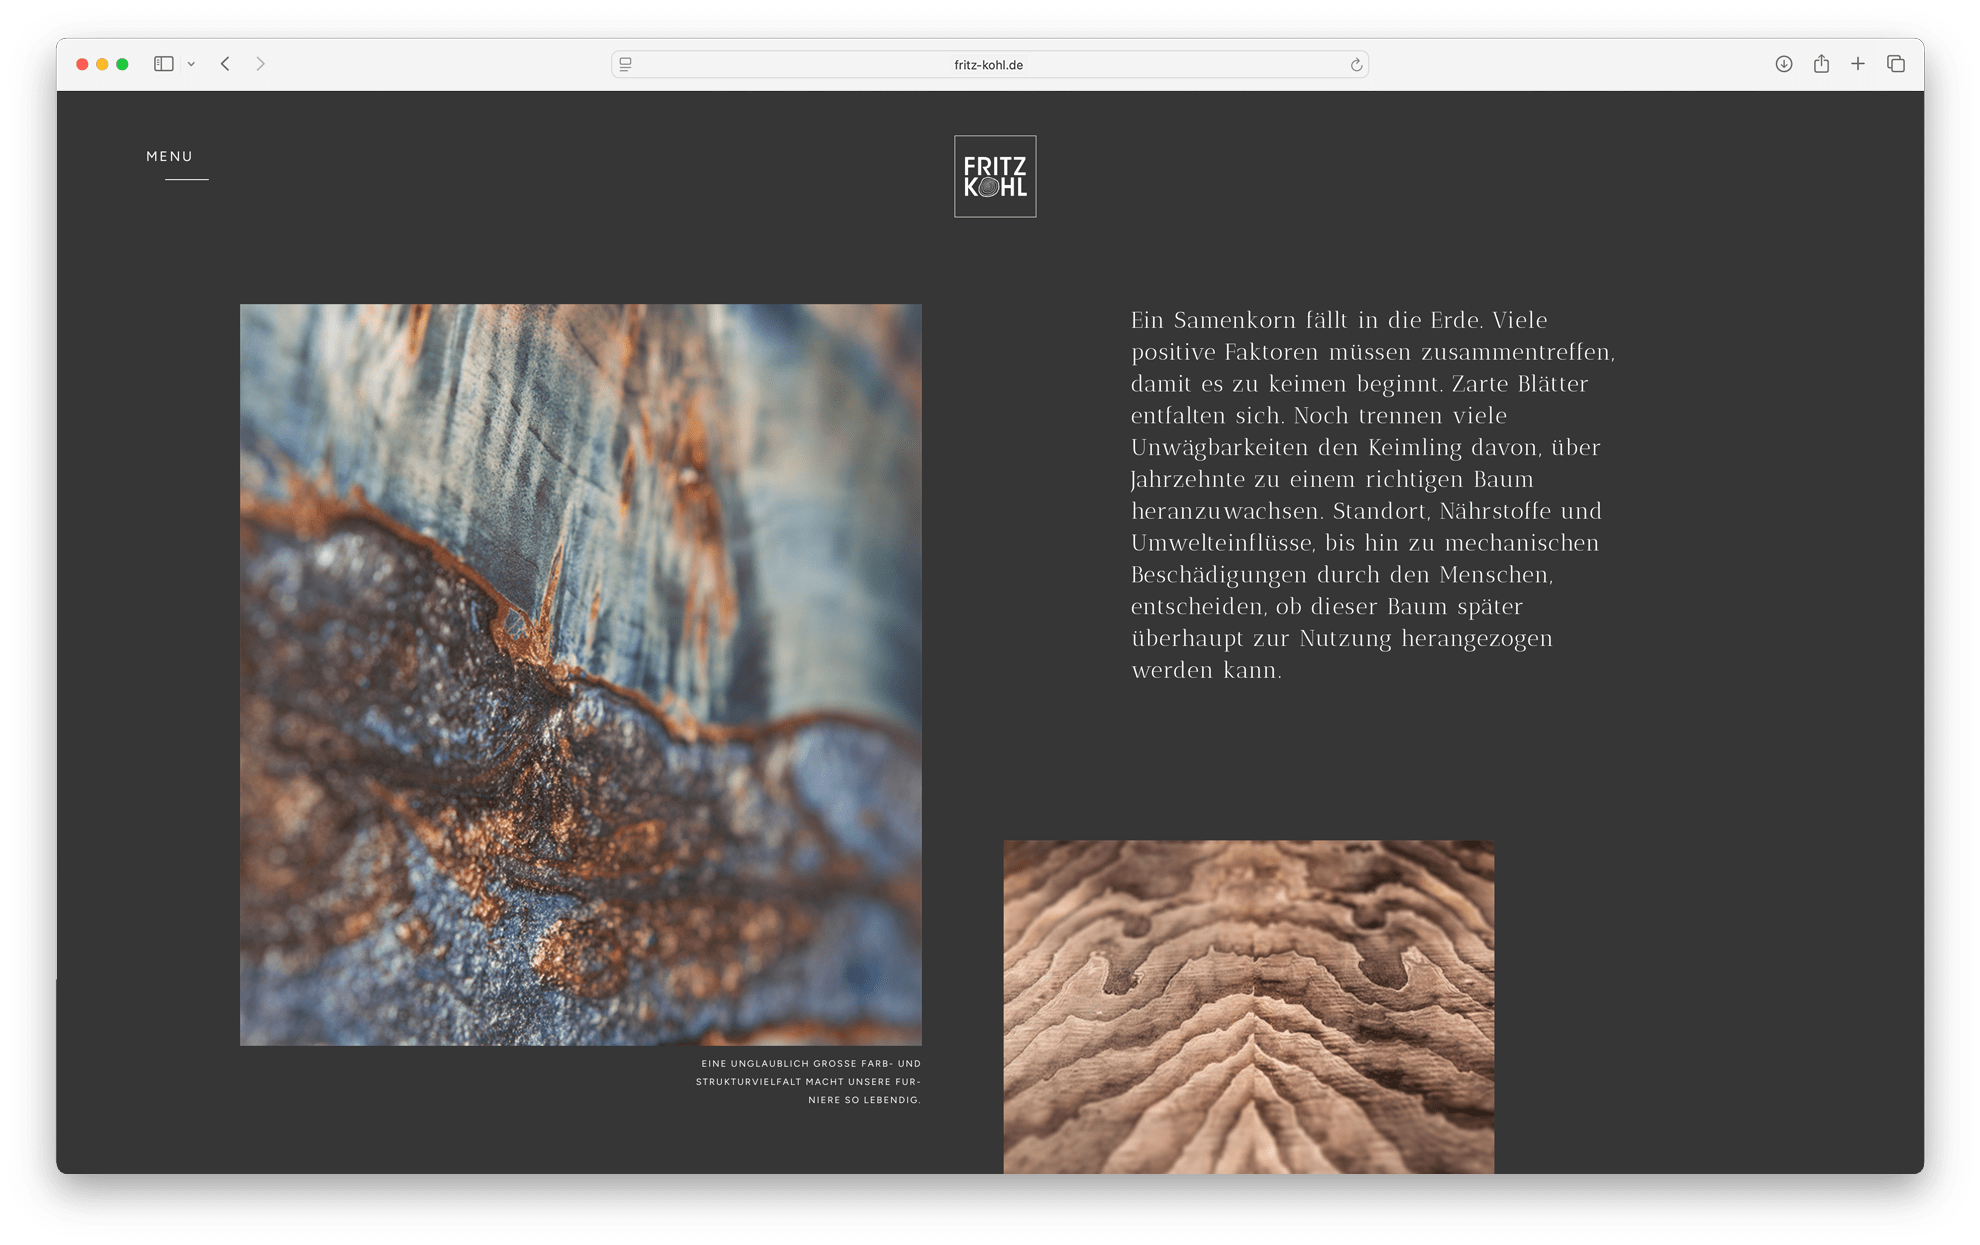The height and width of the screenshot is (1245, 1980).
Task: Reload the fritz-kohl.de page
Action: pos(1356,65)
